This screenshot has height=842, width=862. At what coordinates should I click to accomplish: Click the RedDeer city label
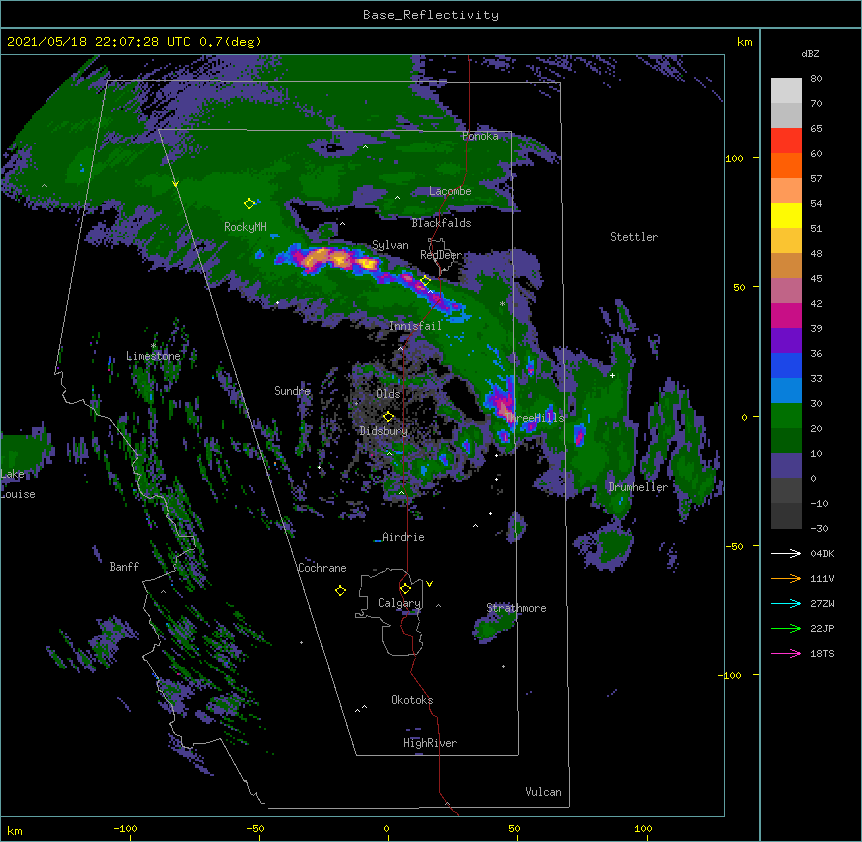pyautogui.click(x=441, y=255)
